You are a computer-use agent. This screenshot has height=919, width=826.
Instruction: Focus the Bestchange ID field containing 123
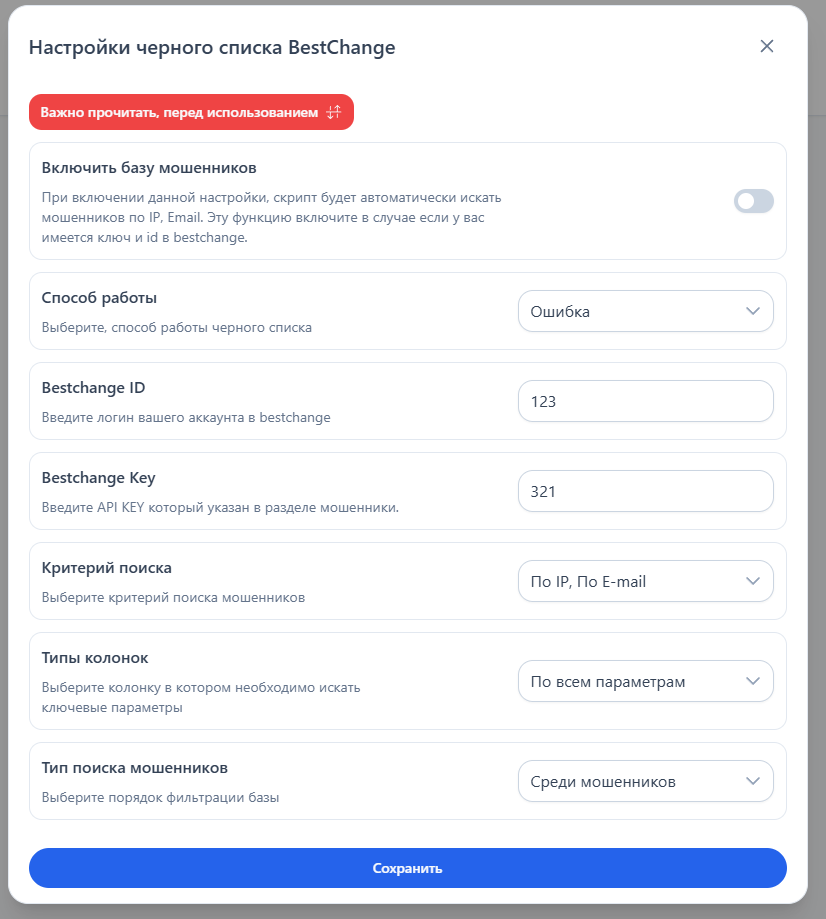[645, 401]
